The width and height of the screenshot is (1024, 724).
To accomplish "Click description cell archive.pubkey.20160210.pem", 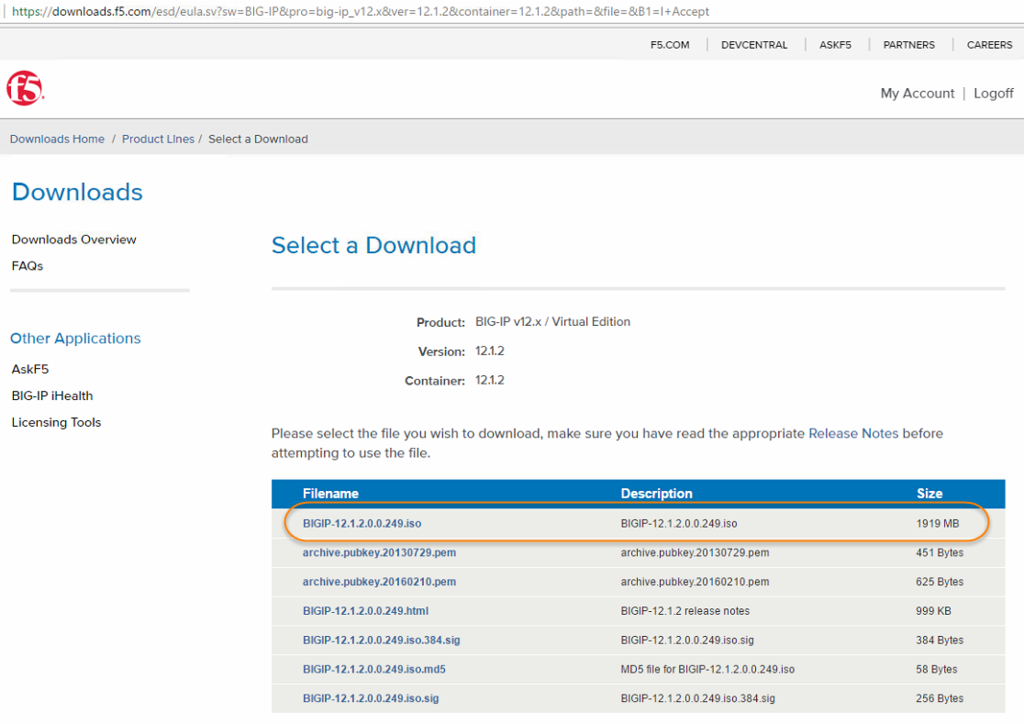I will [695, 582].
